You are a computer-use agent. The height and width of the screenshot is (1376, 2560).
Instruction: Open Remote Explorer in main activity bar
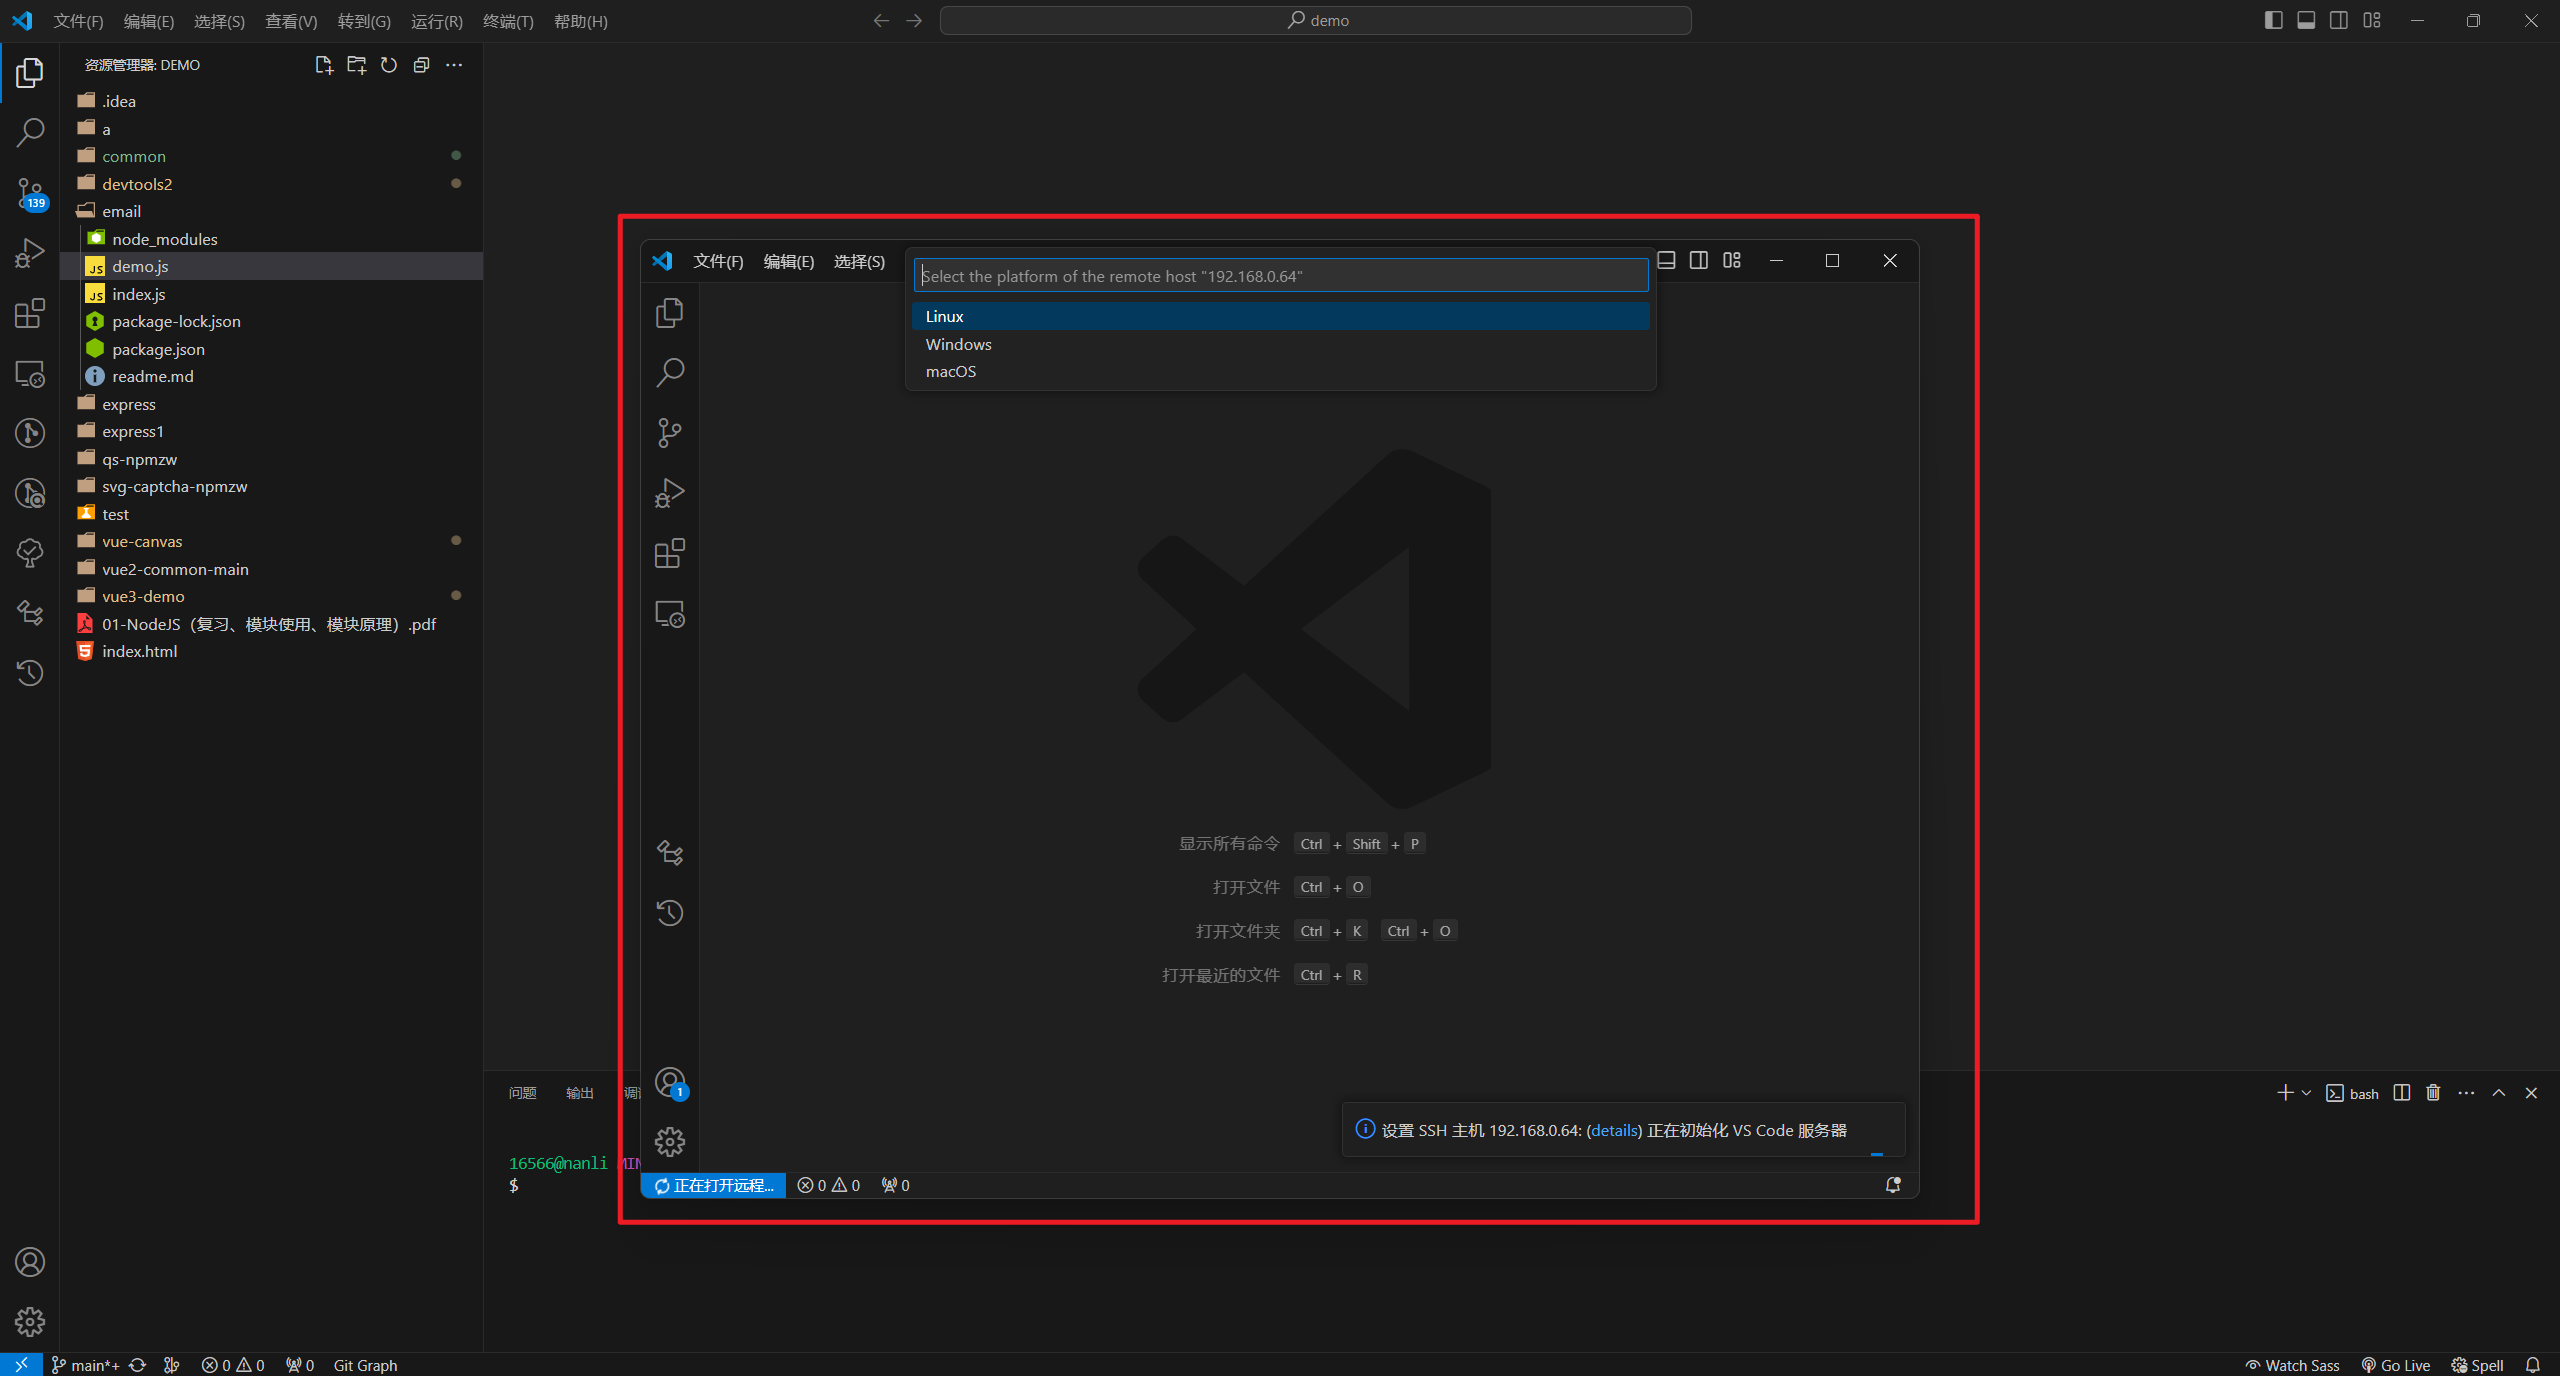pyautogui.click(x=30, y=374)
